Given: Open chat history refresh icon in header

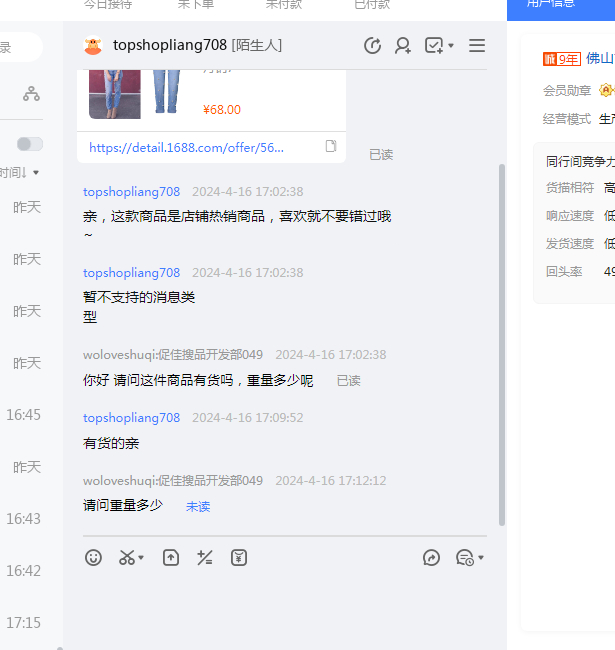Looking at the screenshot, I should 372,46.
